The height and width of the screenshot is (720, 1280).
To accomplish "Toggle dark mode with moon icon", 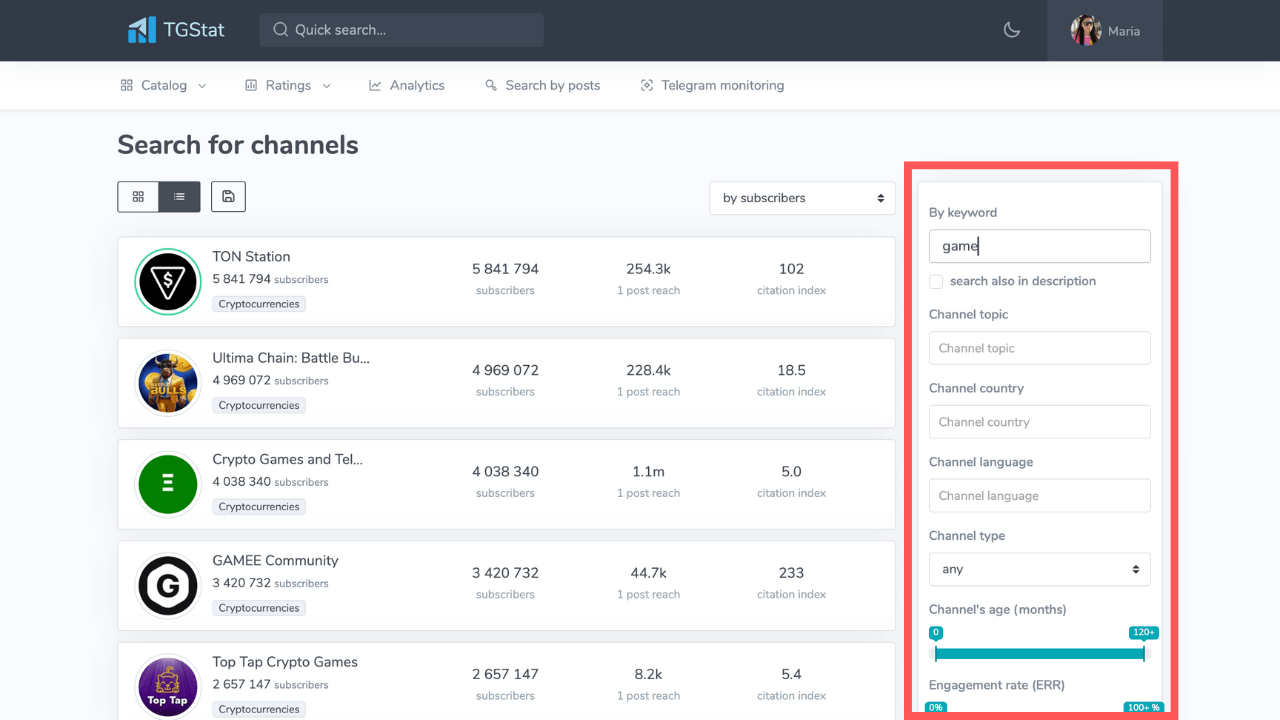I will (x=1012, y=30).
